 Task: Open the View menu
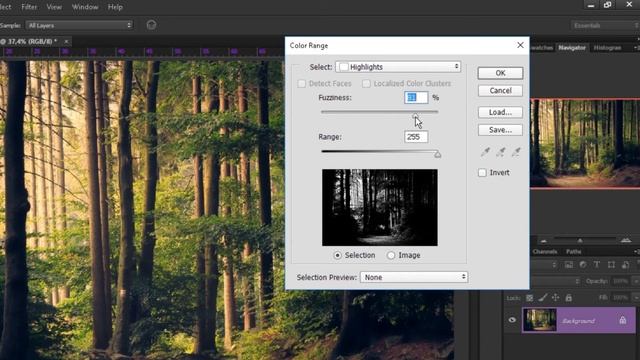(54, 7)
